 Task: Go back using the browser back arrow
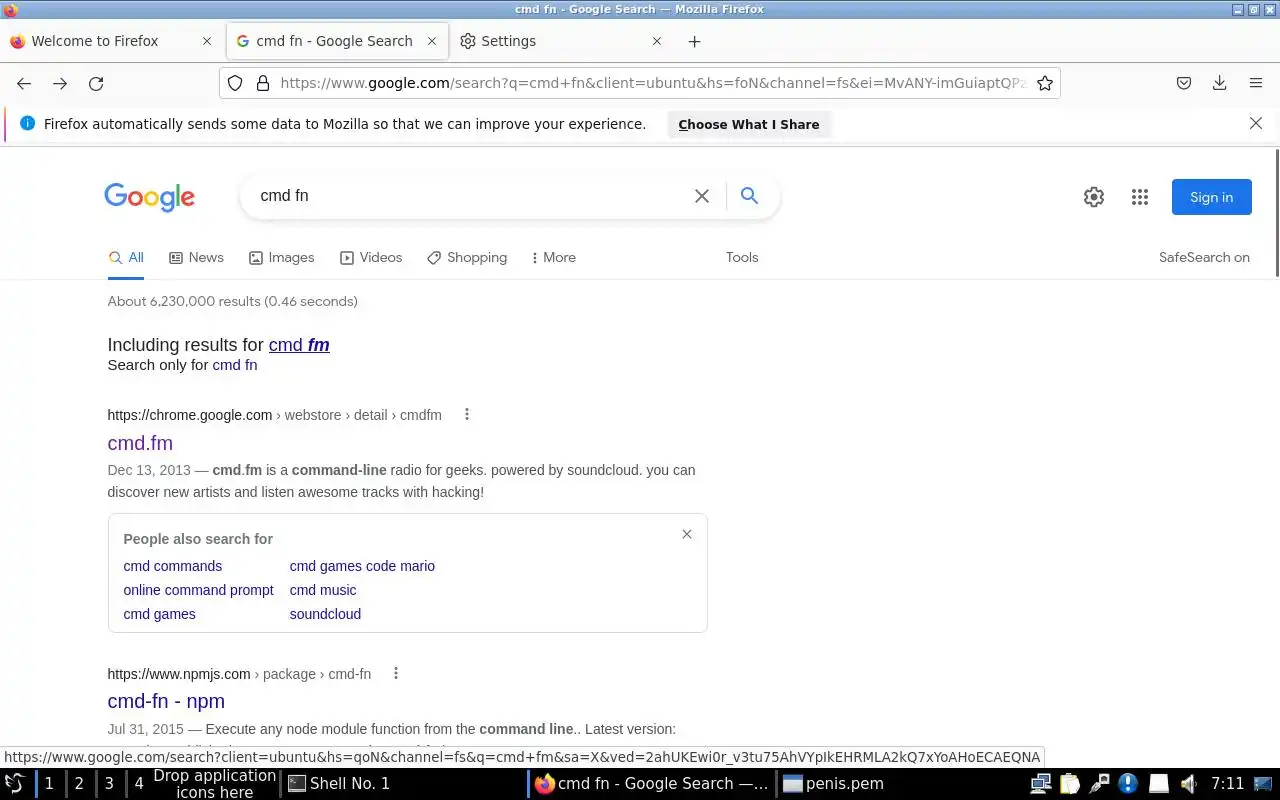24,84
